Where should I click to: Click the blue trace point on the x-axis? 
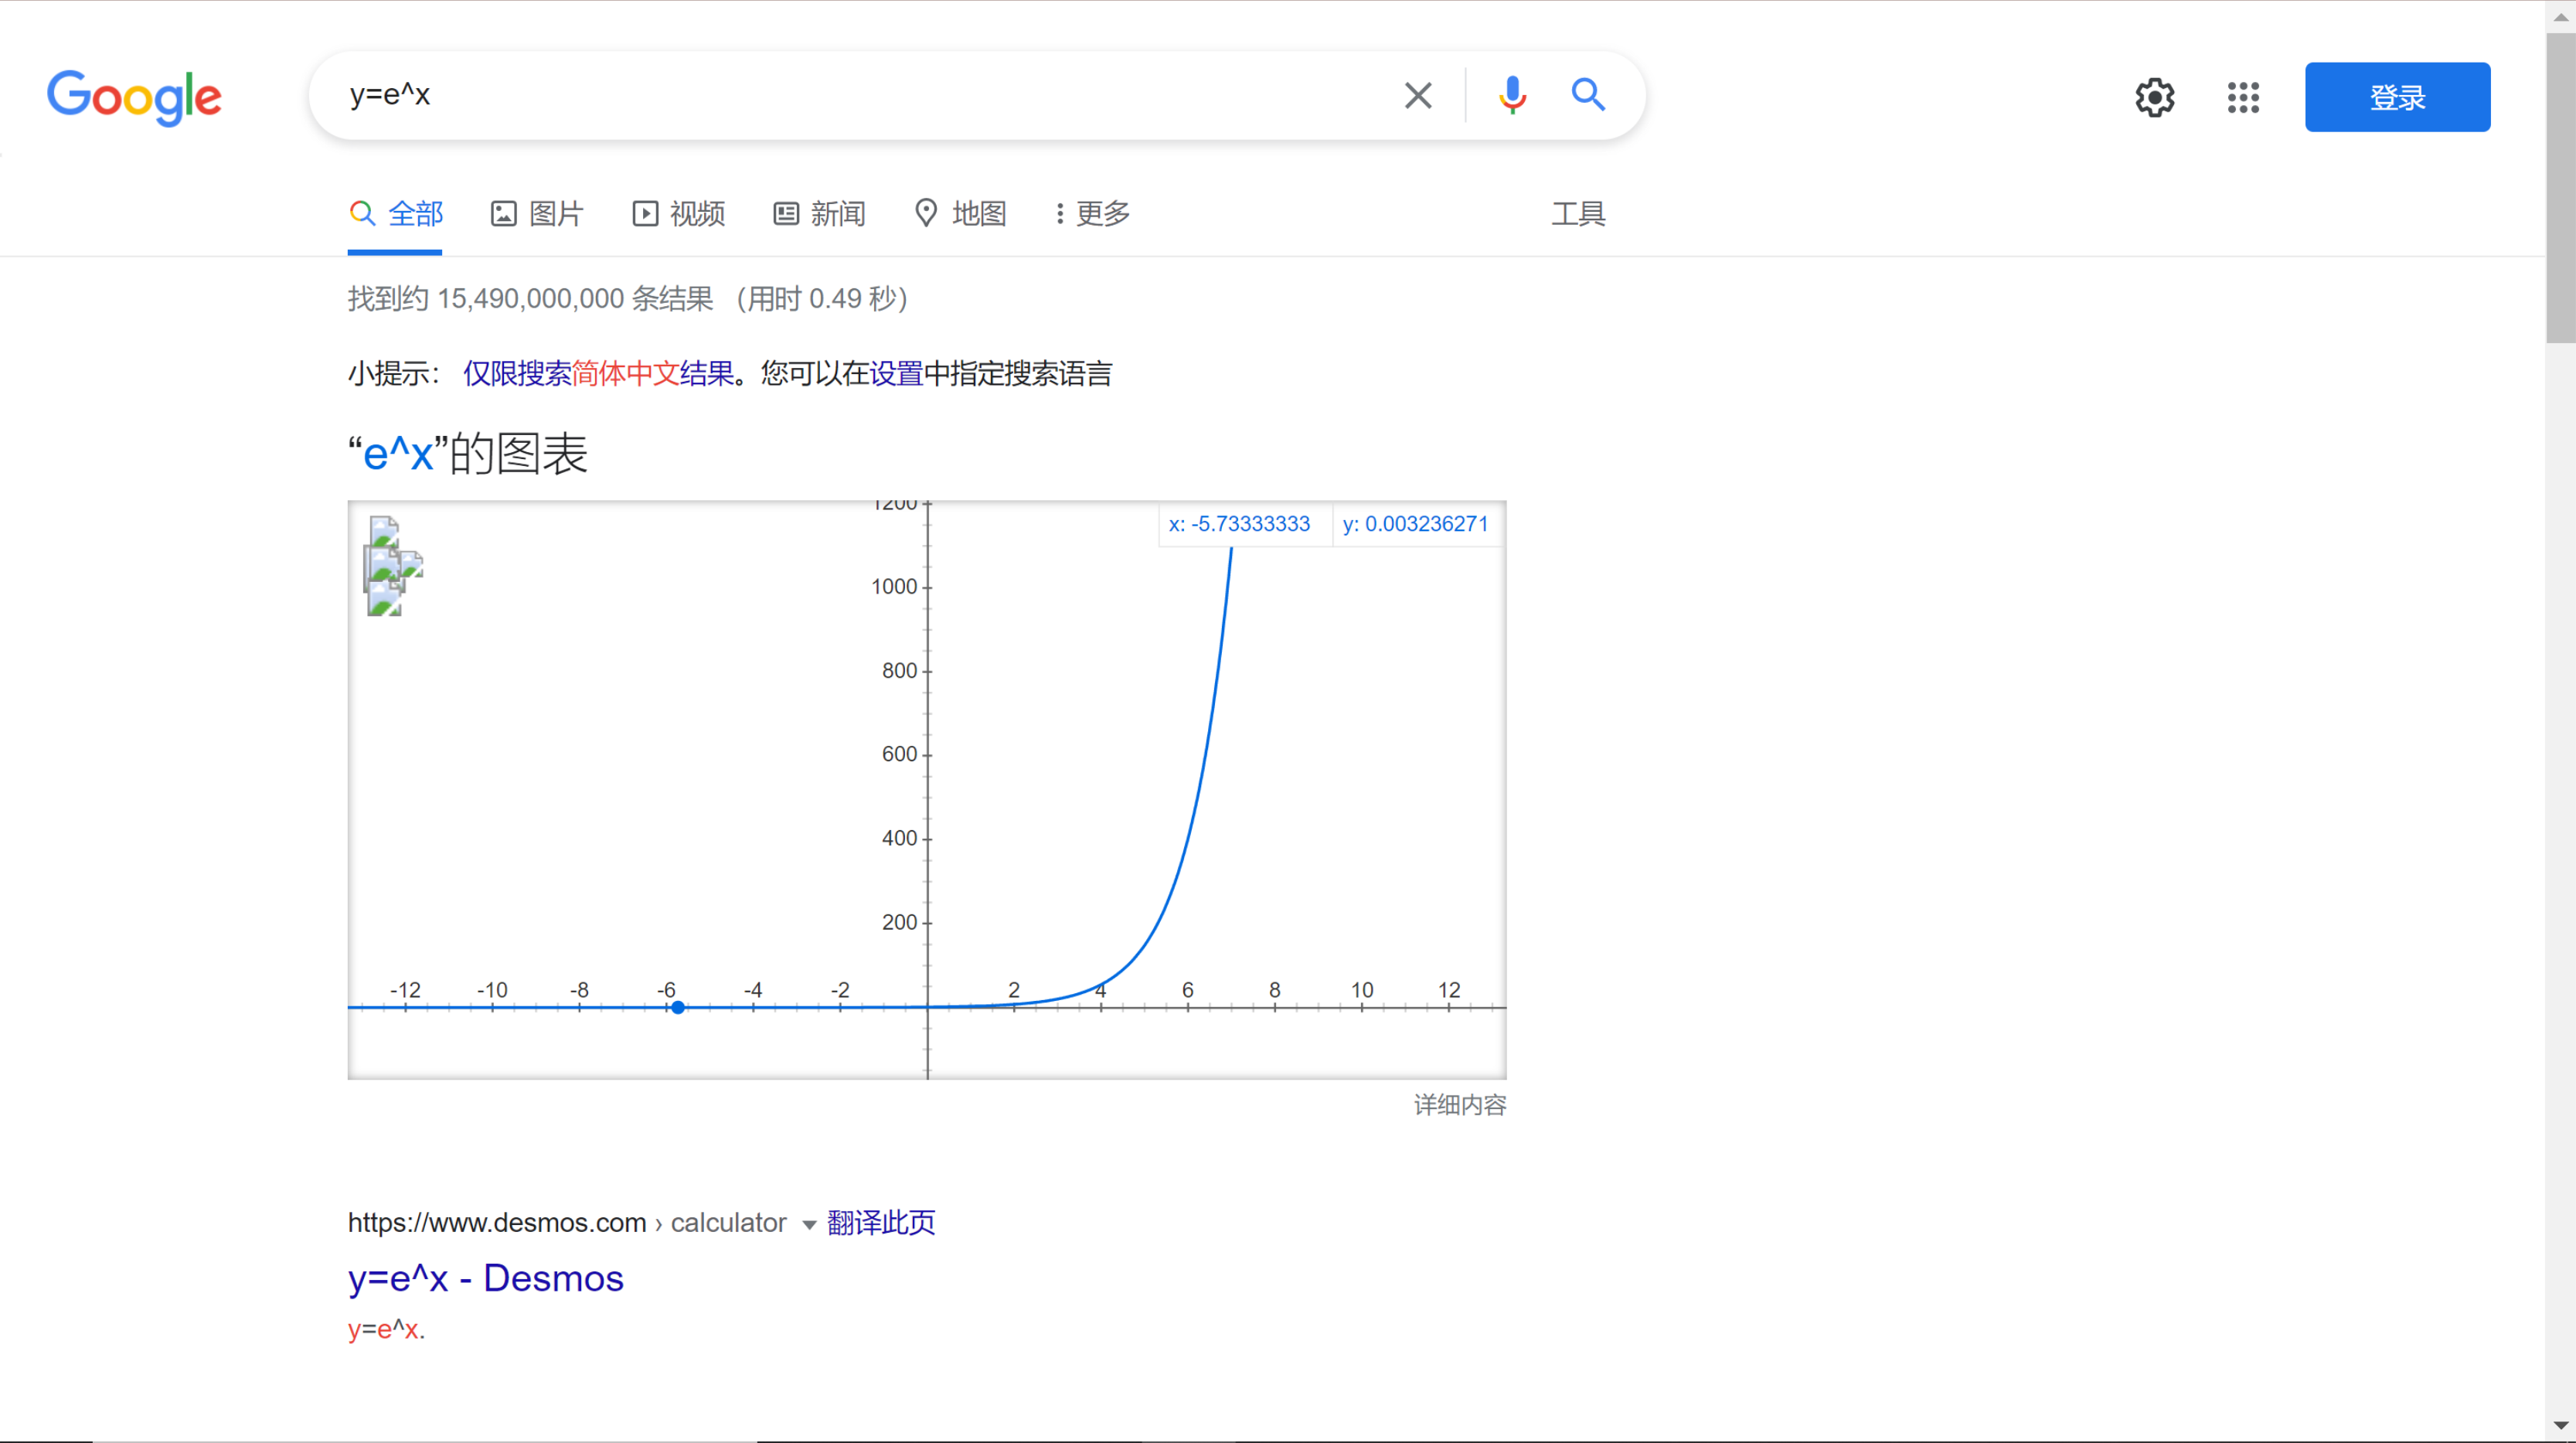coord(677,1007)
